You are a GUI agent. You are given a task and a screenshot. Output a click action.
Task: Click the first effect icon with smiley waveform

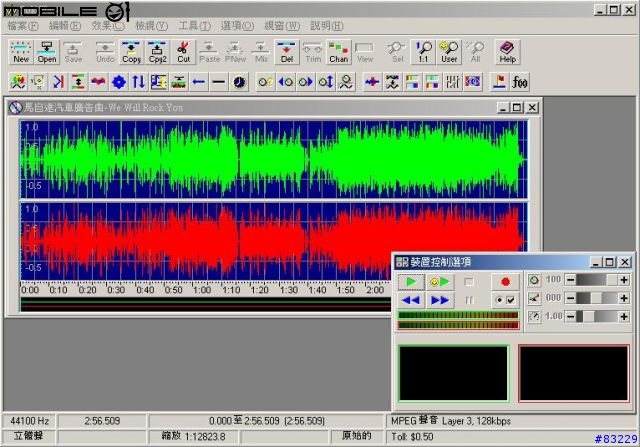(18, 82)
